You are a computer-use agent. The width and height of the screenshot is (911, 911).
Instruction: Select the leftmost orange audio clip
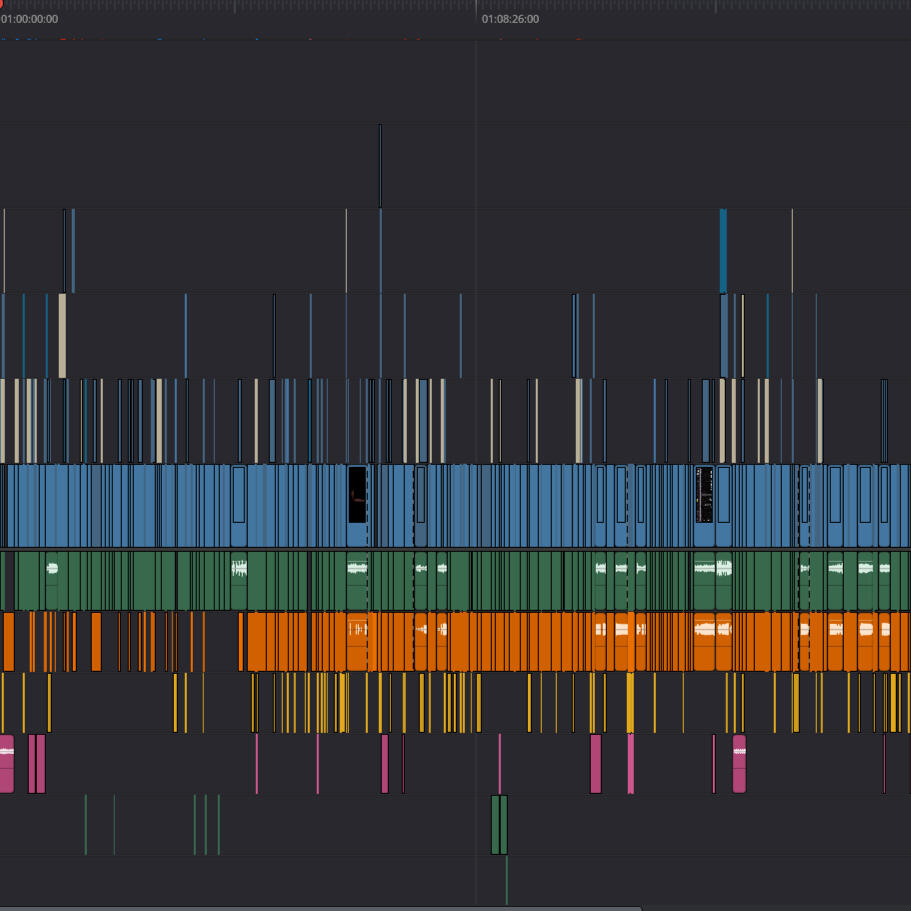tap(8, 642)
